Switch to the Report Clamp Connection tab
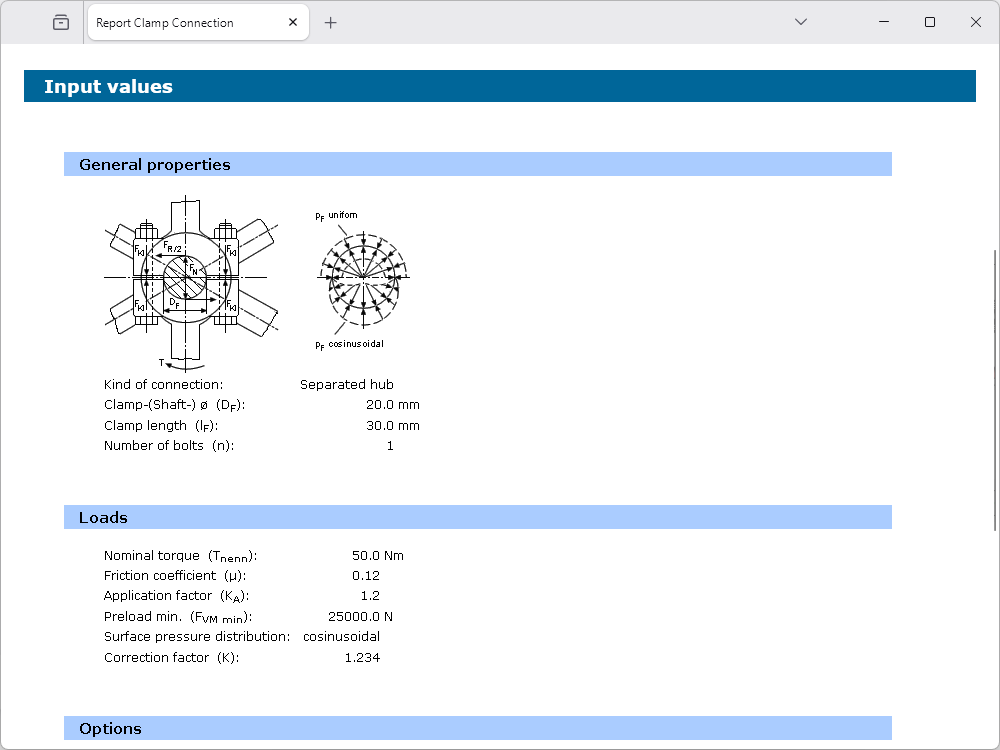This screenshot has width=1000, height=750. [x=180, y=22]
